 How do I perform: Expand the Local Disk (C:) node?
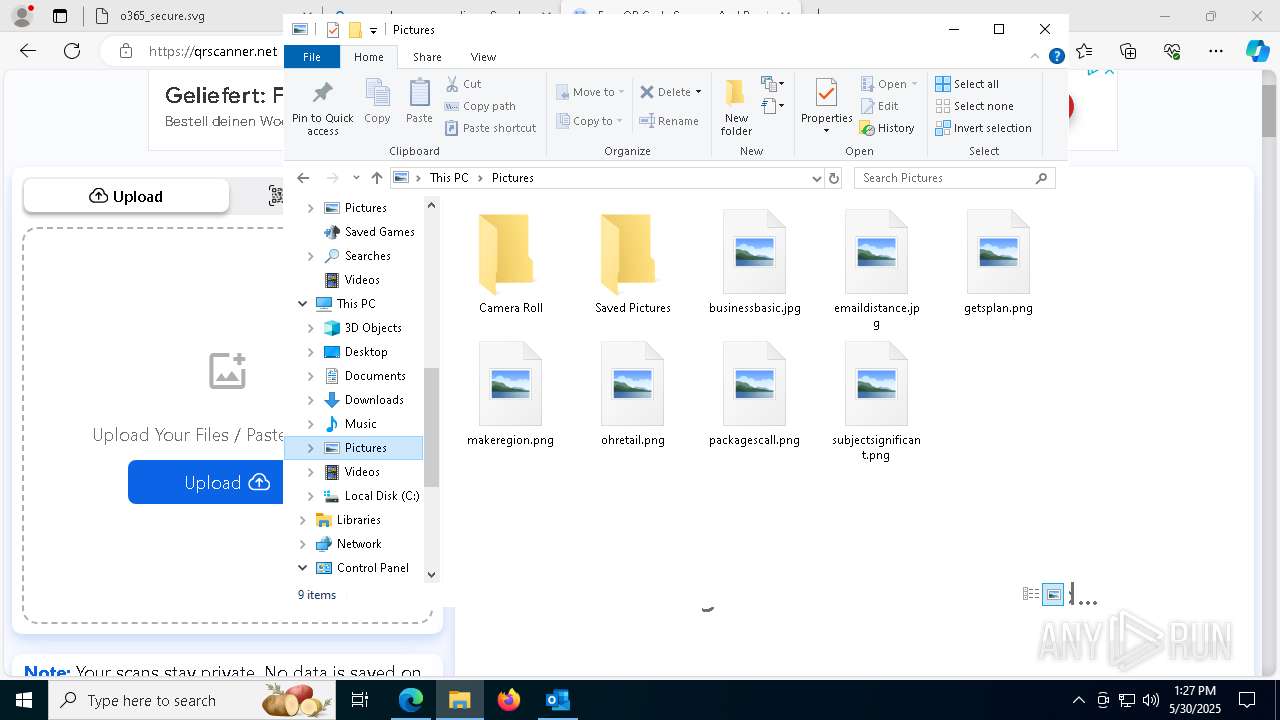[x=310, y=496]
